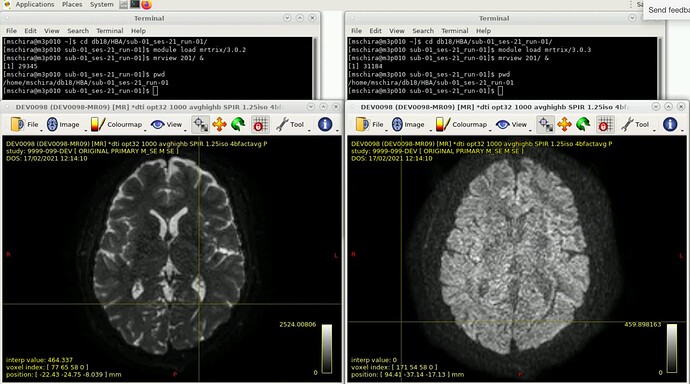Click info icon in right mrview toolbar
690x384 pixels.
[670, 124]
